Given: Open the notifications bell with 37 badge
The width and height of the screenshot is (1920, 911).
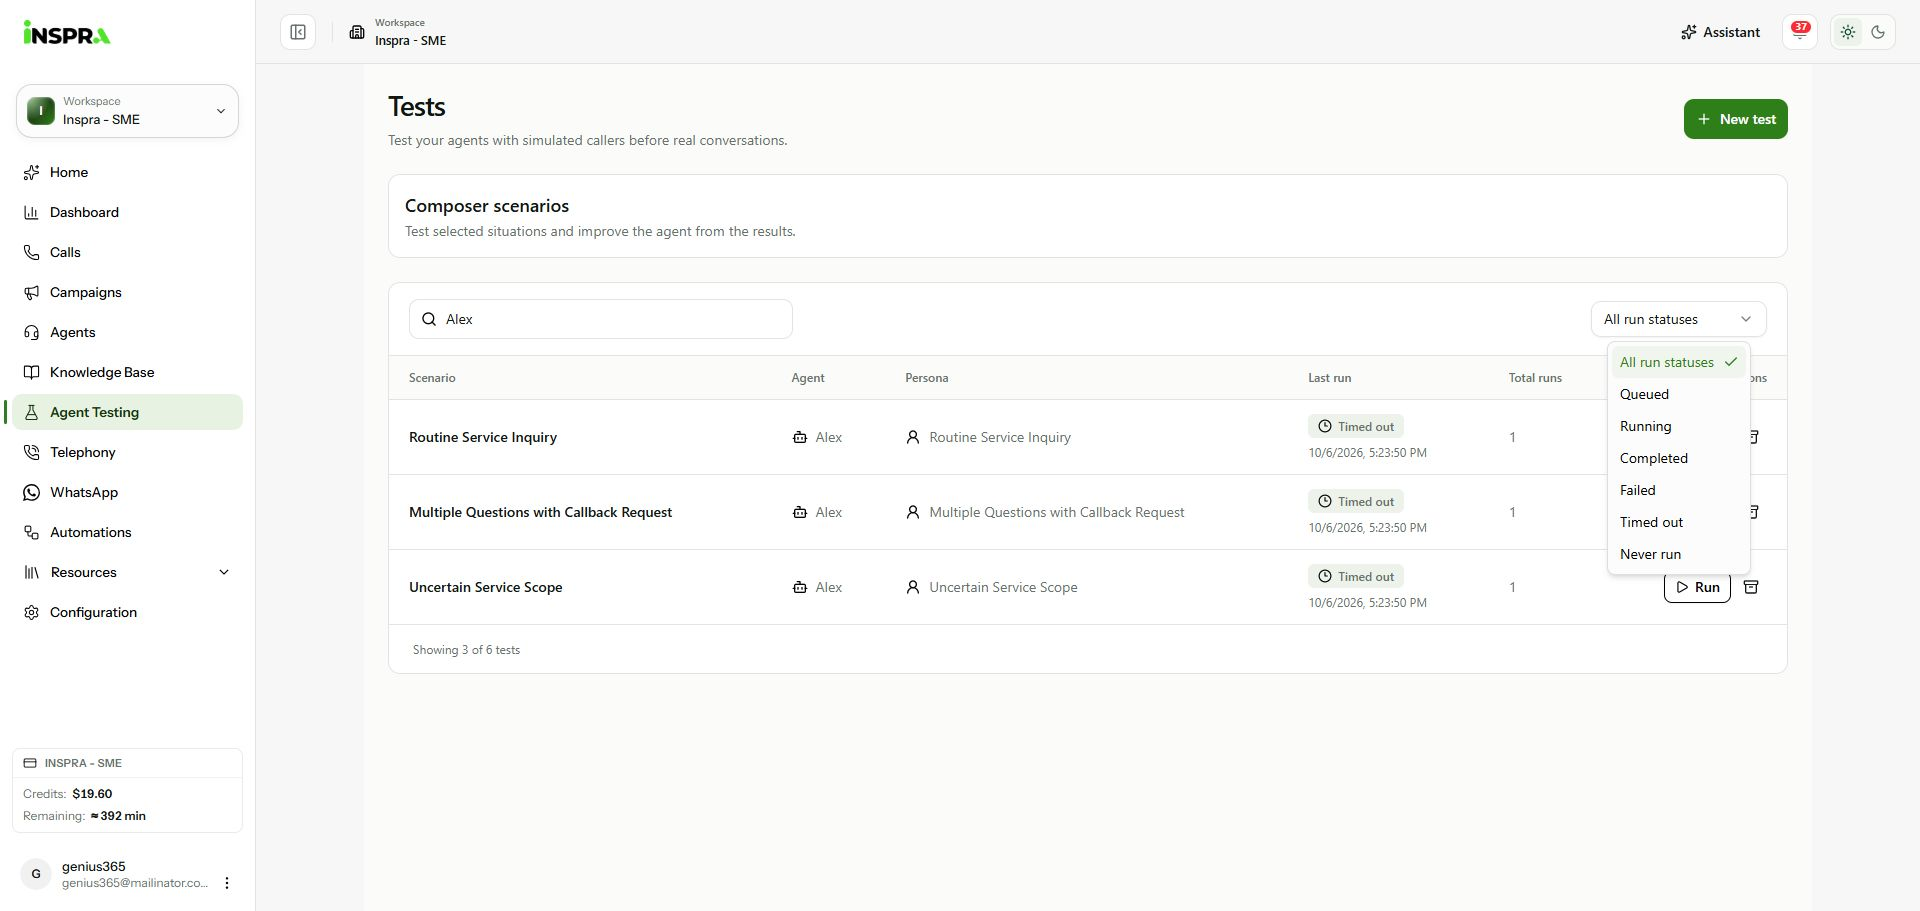Looking at the screenshot, I should pos(1800,32).
